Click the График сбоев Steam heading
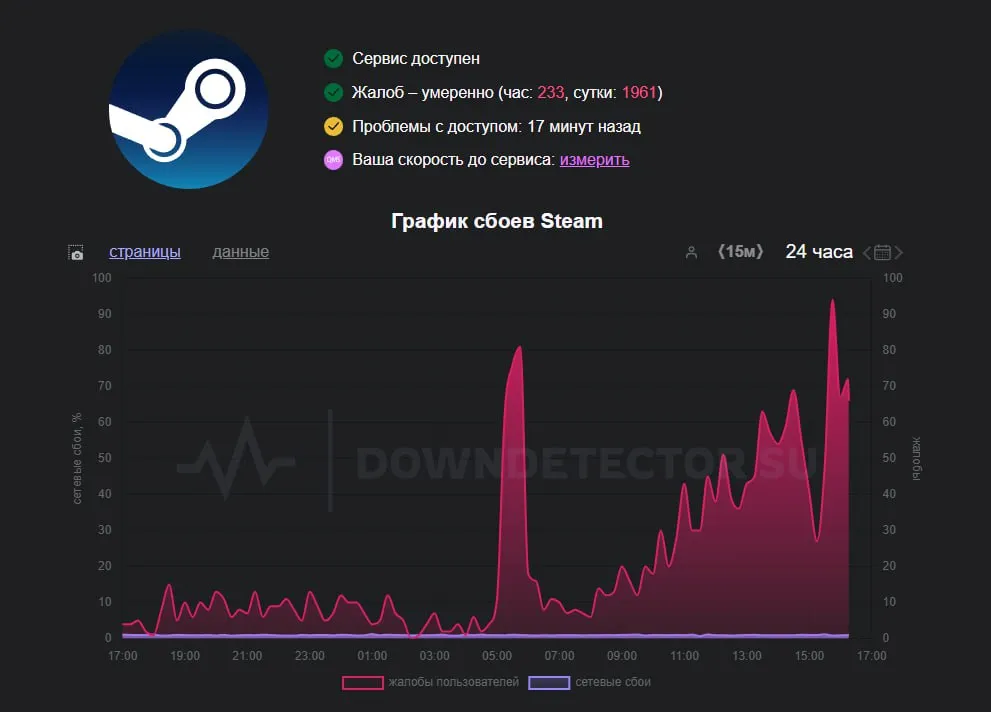 497,221
